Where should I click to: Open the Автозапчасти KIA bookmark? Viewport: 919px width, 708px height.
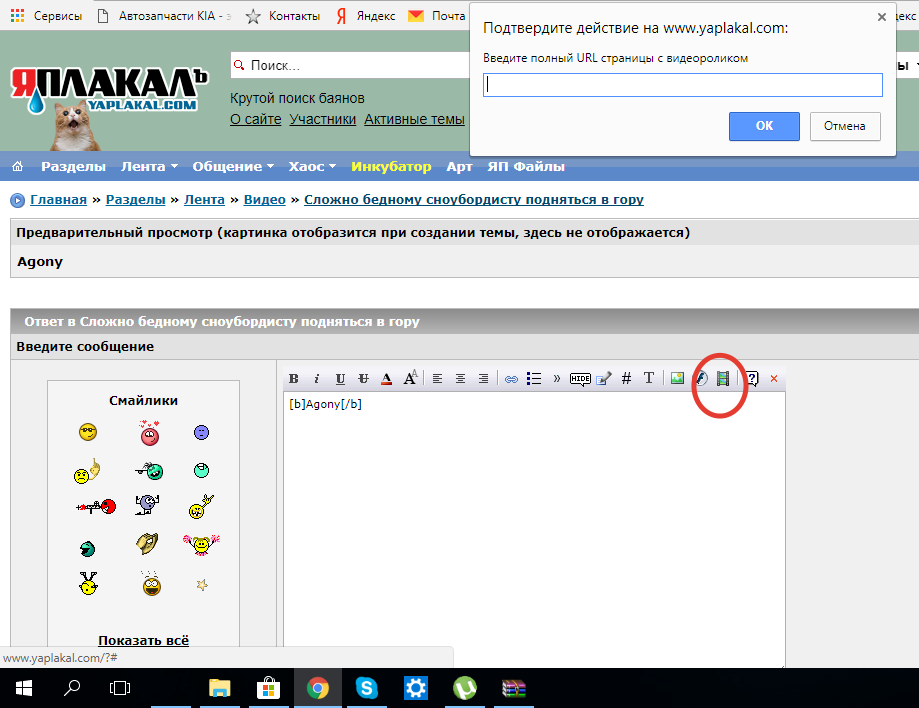click(x=164, y=16)
